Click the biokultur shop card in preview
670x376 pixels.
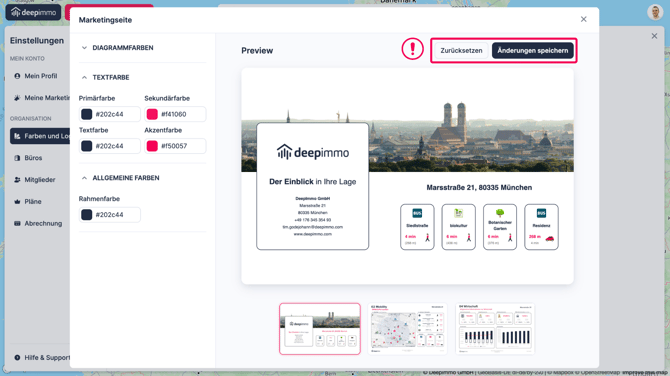pos(458,227)
